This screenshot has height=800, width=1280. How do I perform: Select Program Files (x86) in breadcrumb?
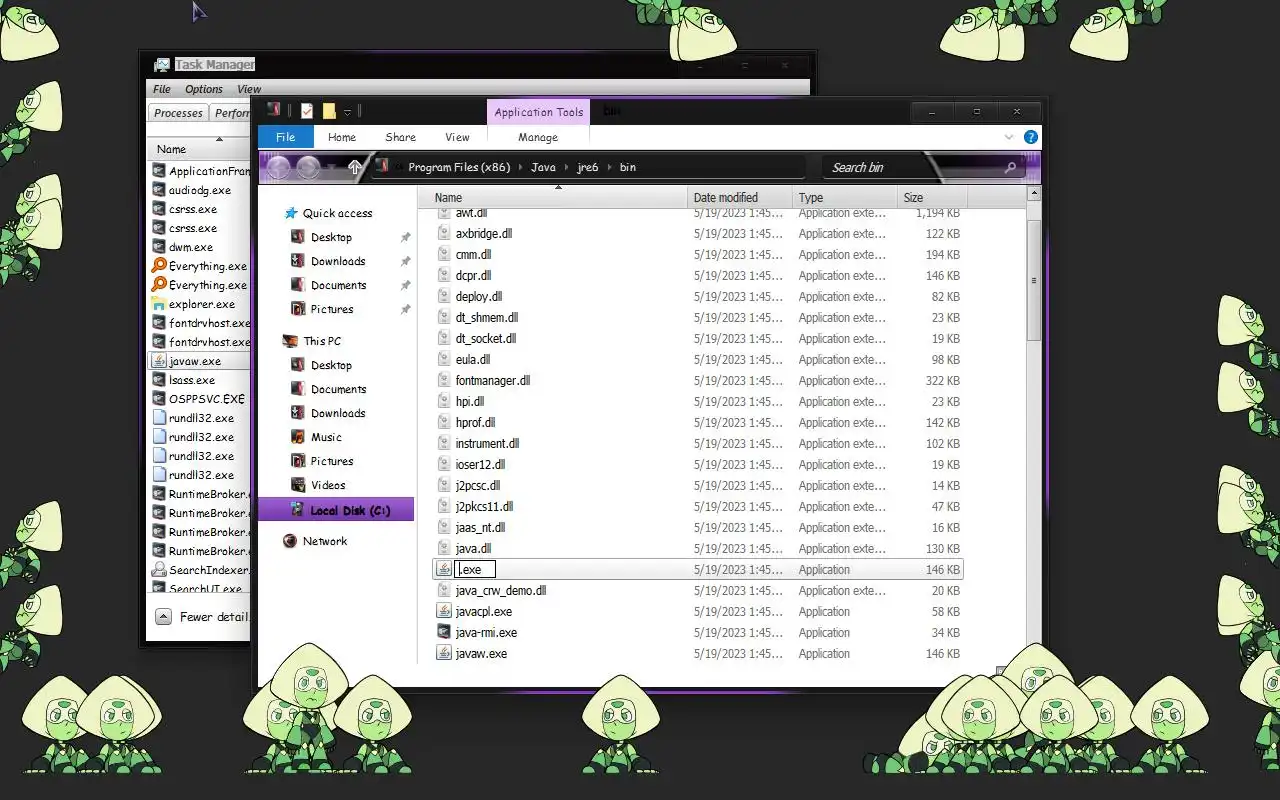tap(459, 167)
